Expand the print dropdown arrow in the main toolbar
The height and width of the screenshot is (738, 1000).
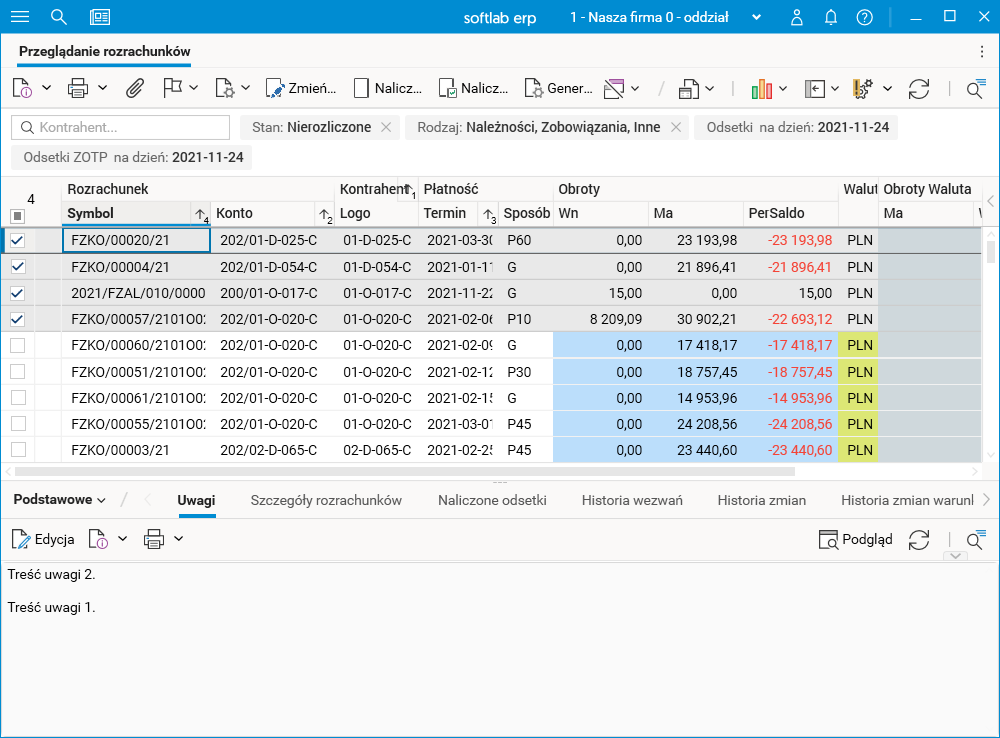pyautogui.click(x=103, y=89)
